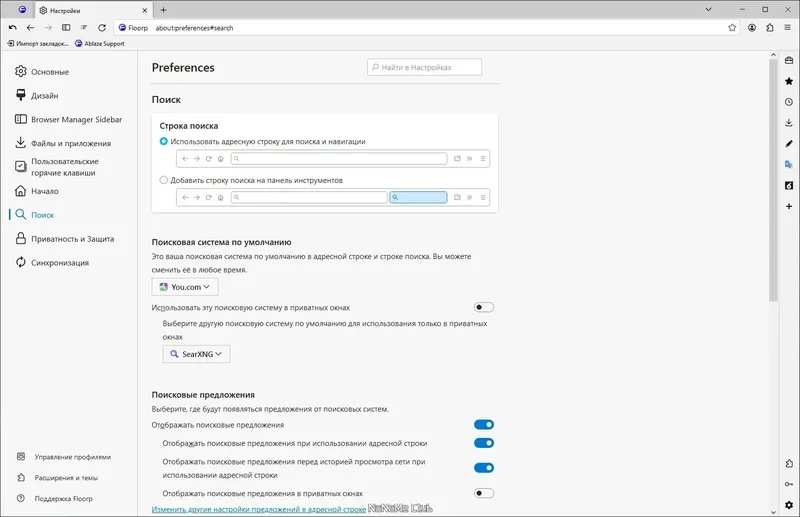Expand the SearXNG private search engine dropdown
This screenshot has height=517, width=800.
[196, 354]
